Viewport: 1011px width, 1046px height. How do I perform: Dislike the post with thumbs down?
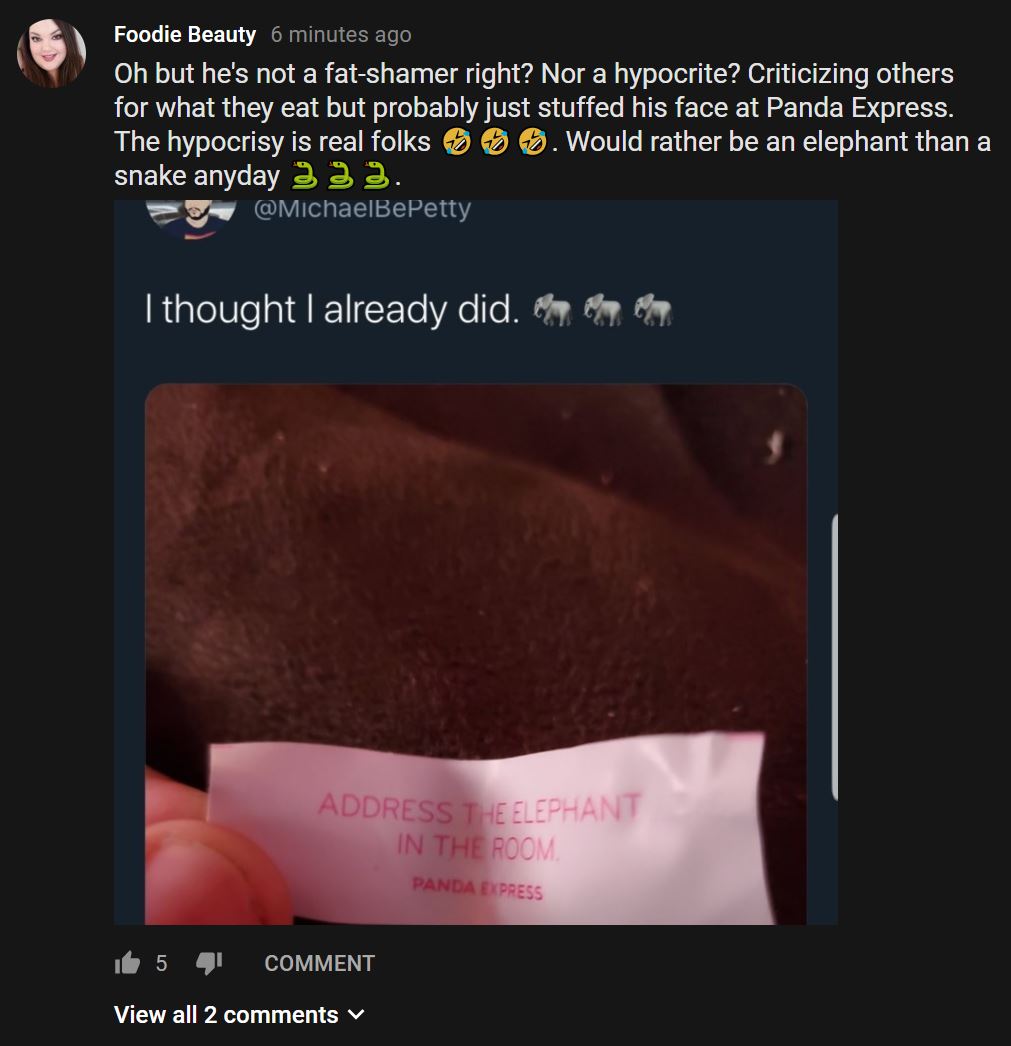(x=209, y=963)
